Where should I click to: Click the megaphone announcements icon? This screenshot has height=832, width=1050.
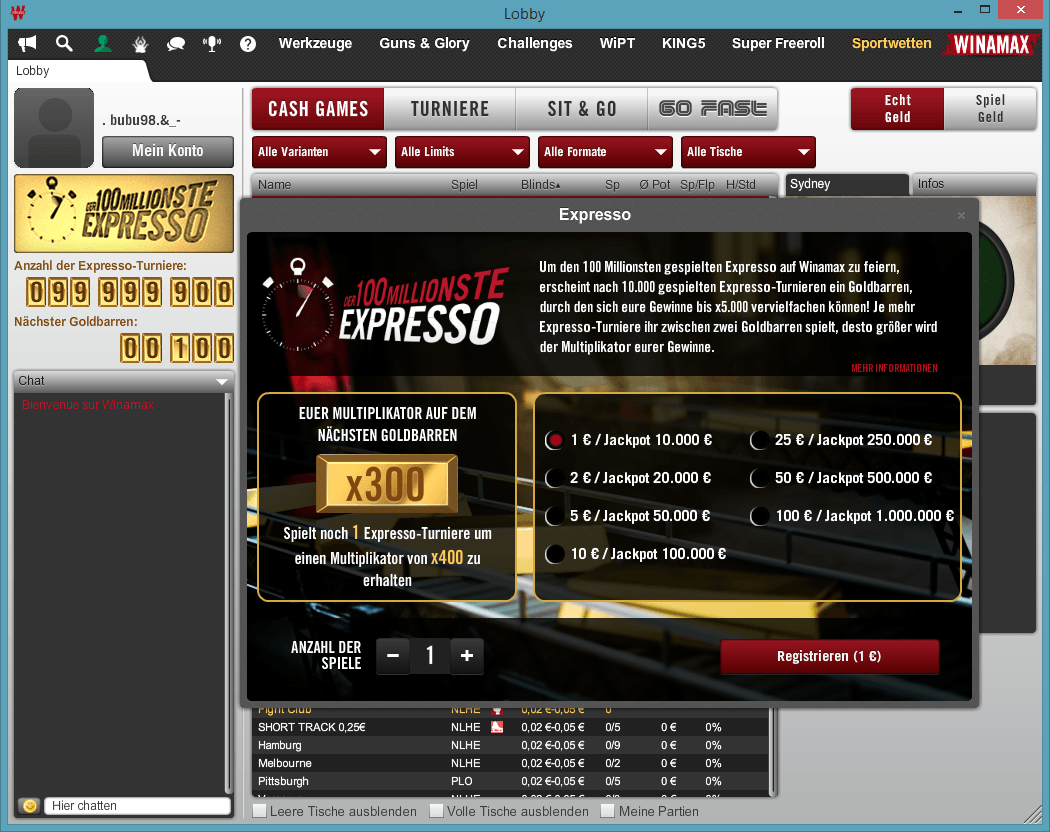tap(28, 44)
